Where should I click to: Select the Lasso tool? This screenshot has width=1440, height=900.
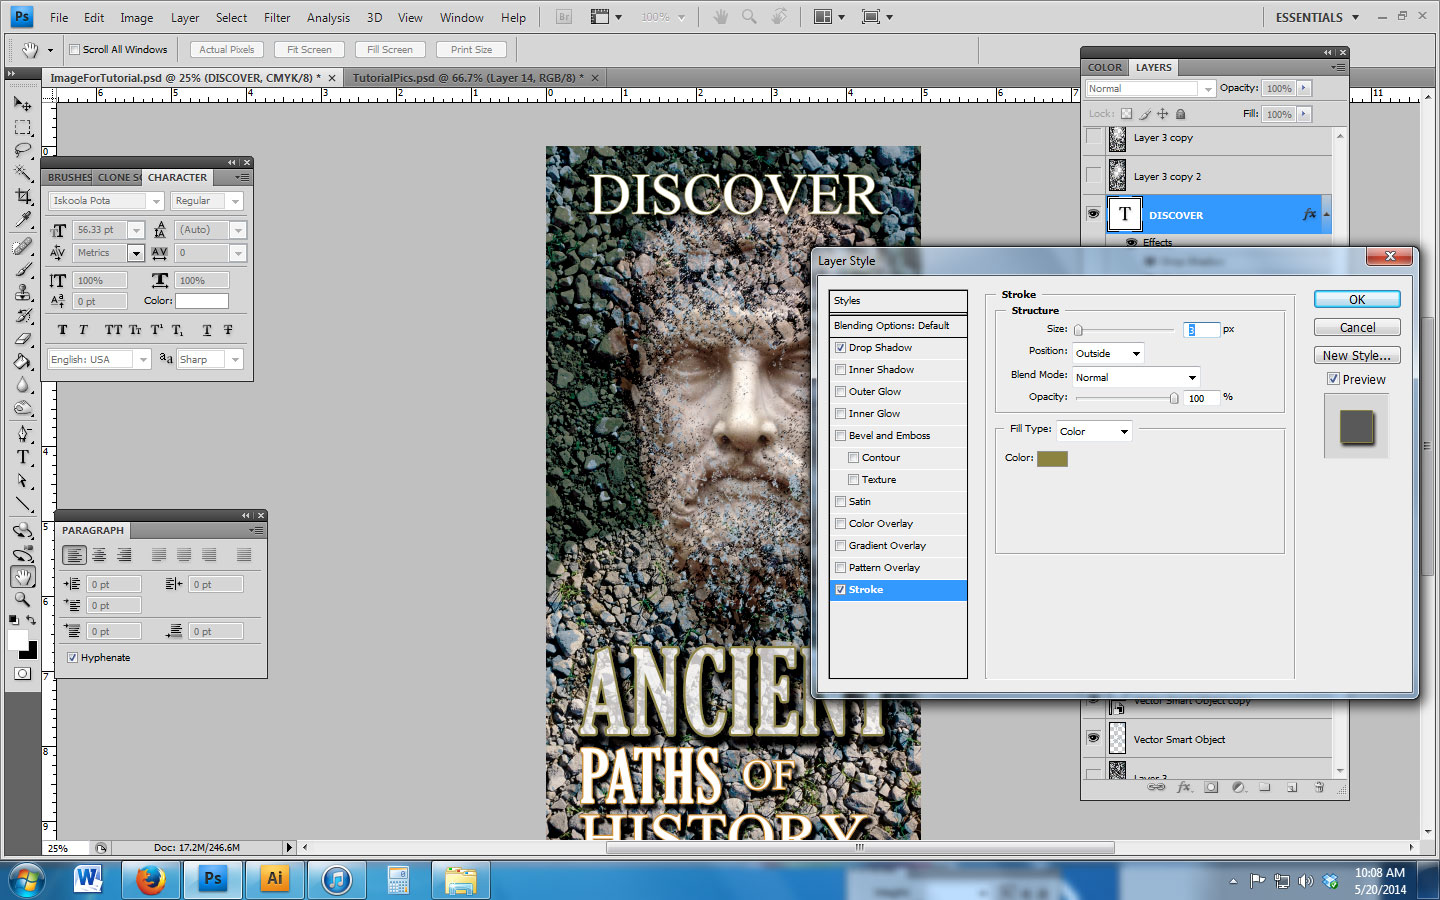point(23,151)
